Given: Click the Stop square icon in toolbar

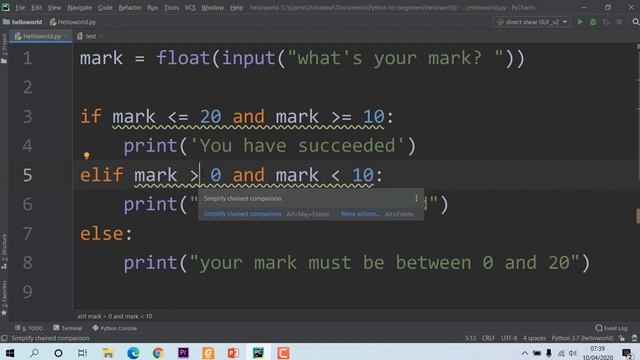Looking at the screenshot, I should pyautogui.click(x=619, y=22).
